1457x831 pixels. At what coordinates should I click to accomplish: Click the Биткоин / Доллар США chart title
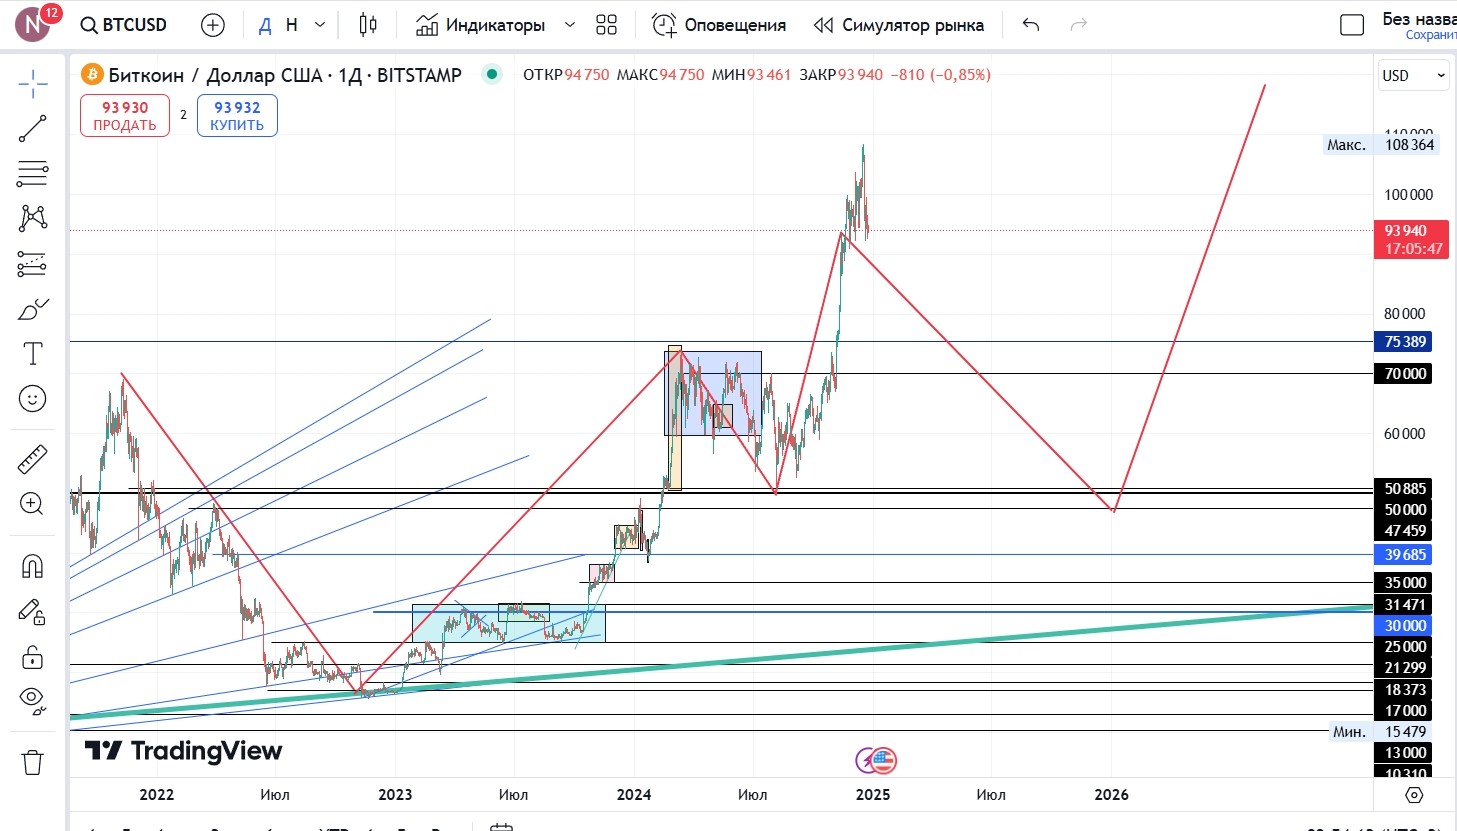(285, 75)
